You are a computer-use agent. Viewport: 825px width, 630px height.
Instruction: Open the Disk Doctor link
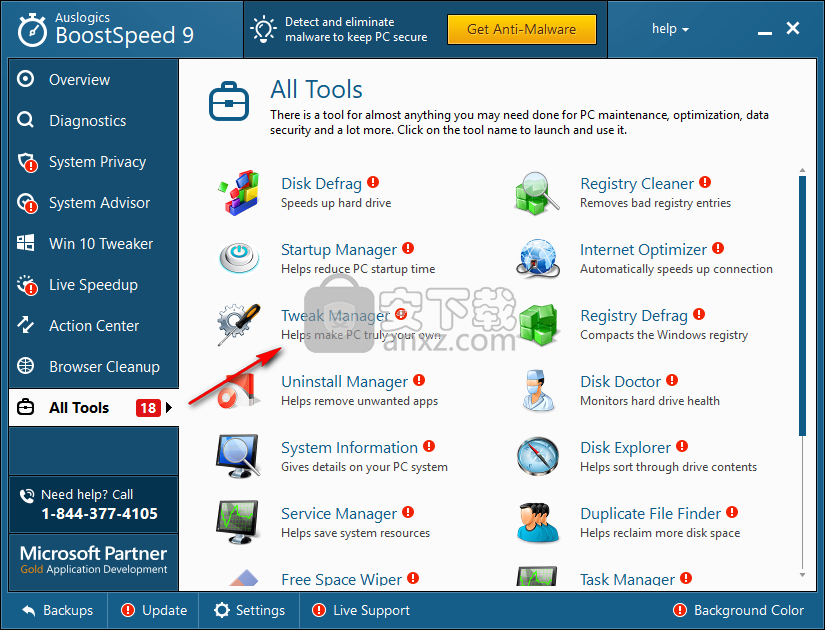coord(620,382)
